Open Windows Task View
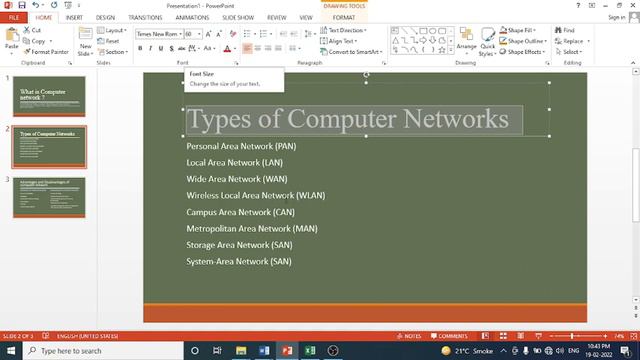 [217, 351]
